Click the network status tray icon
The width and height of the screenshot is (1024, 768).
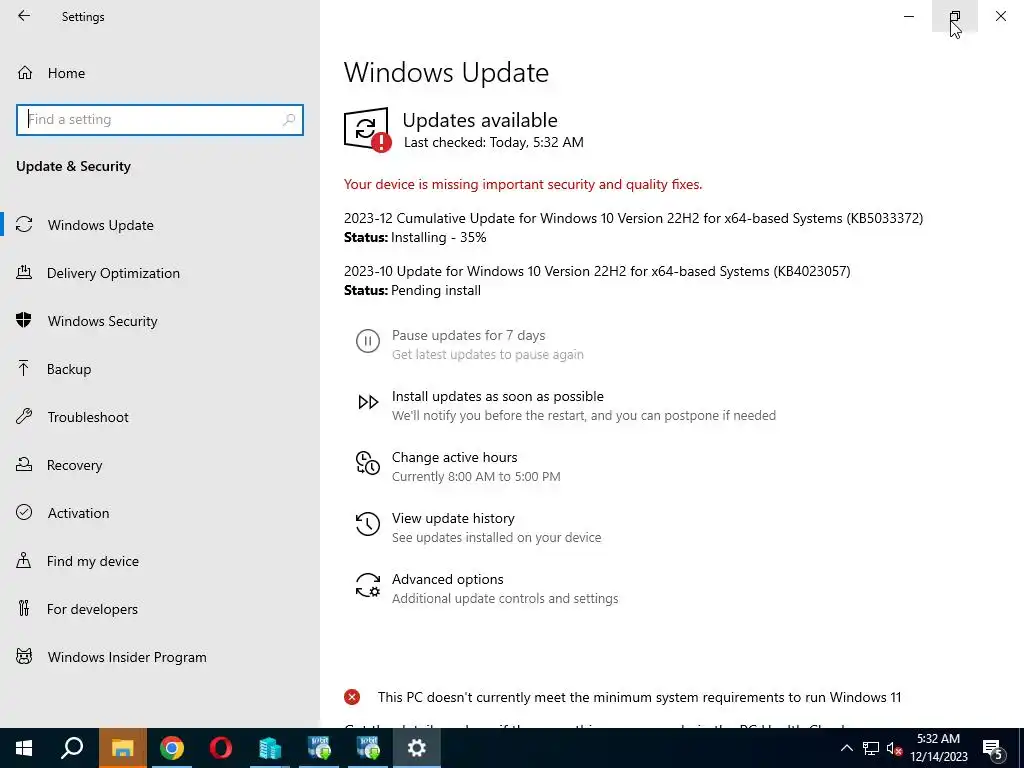(871, 748)
